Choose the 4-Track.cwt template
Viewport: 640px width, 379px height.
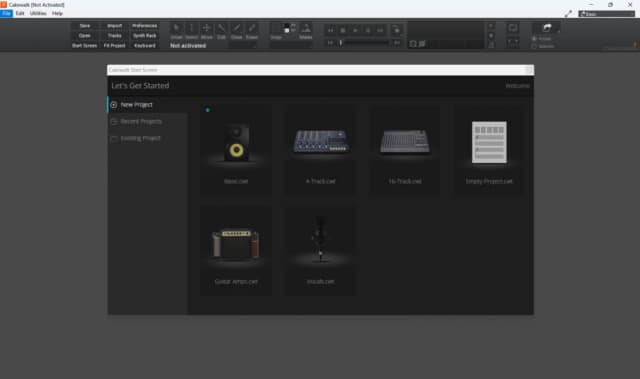(320, 150)
